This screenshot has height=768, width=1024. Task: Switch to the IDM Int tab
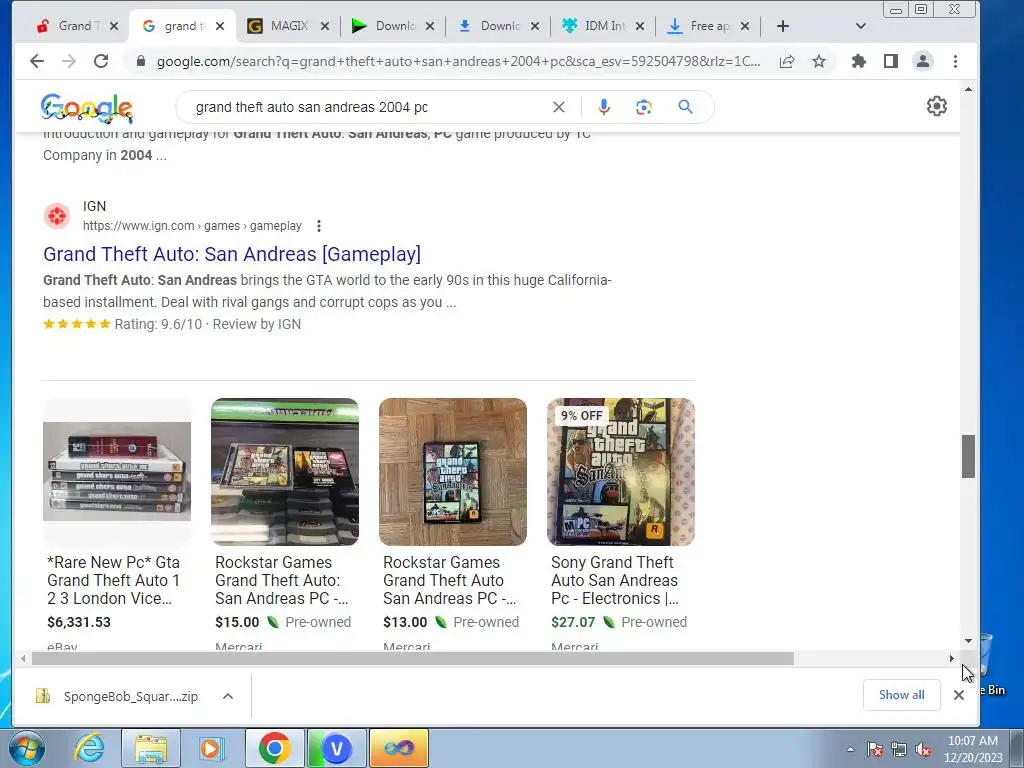pyautogui.click(x=597, y=26)
